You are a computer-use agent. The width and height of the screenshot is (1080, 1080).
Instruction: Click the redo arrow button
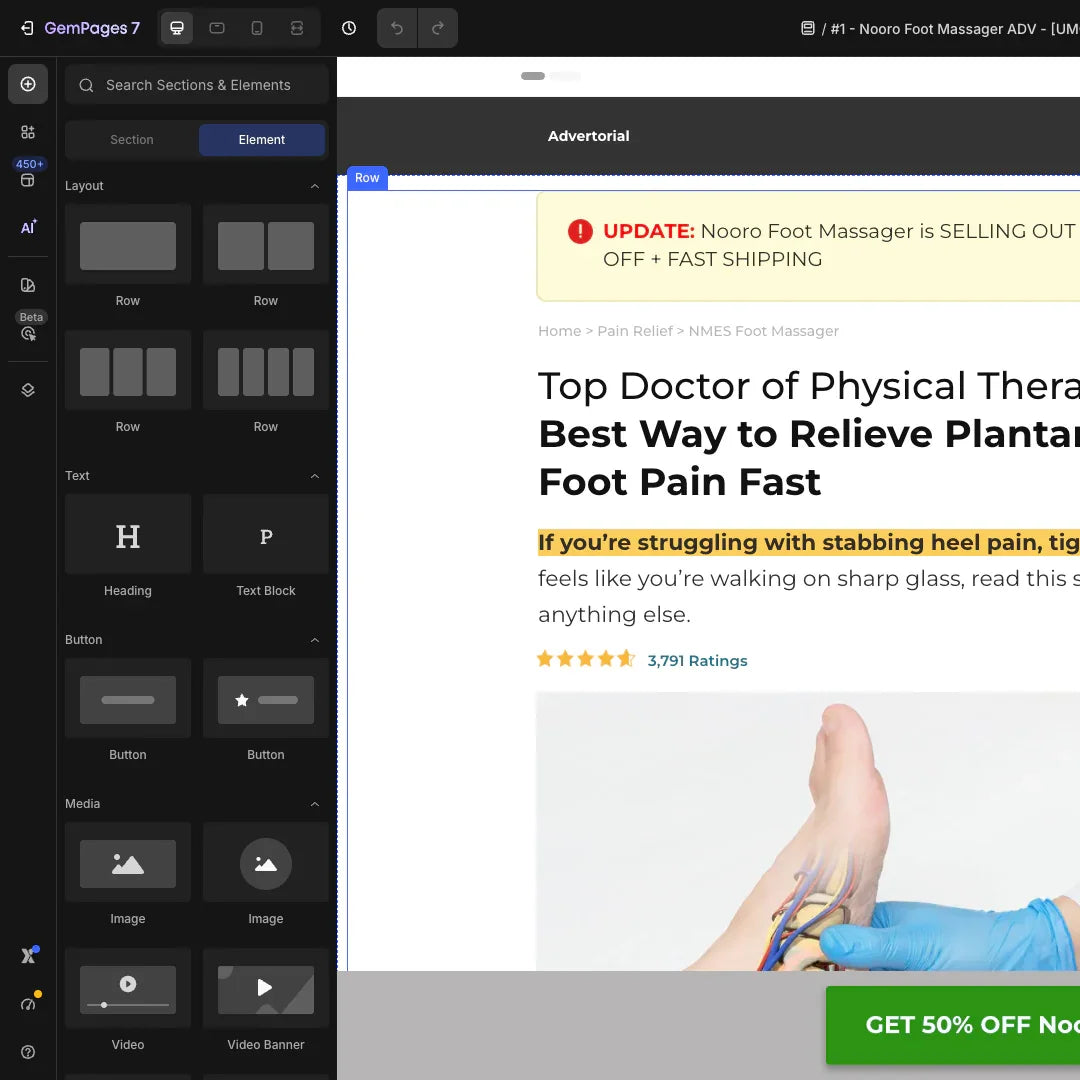[x=438, y=28]
